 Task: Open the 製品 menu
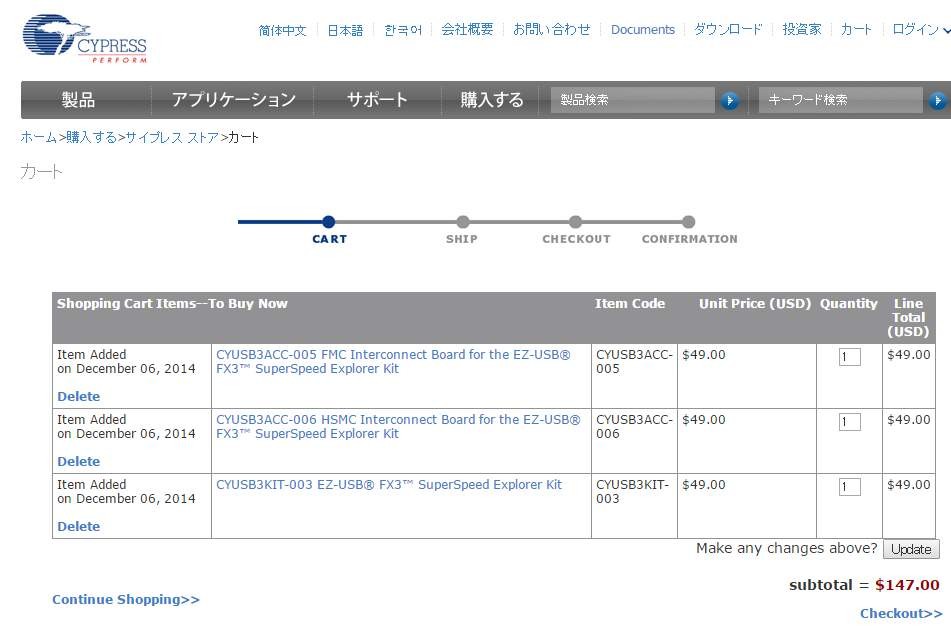click(x=78, y=99)
